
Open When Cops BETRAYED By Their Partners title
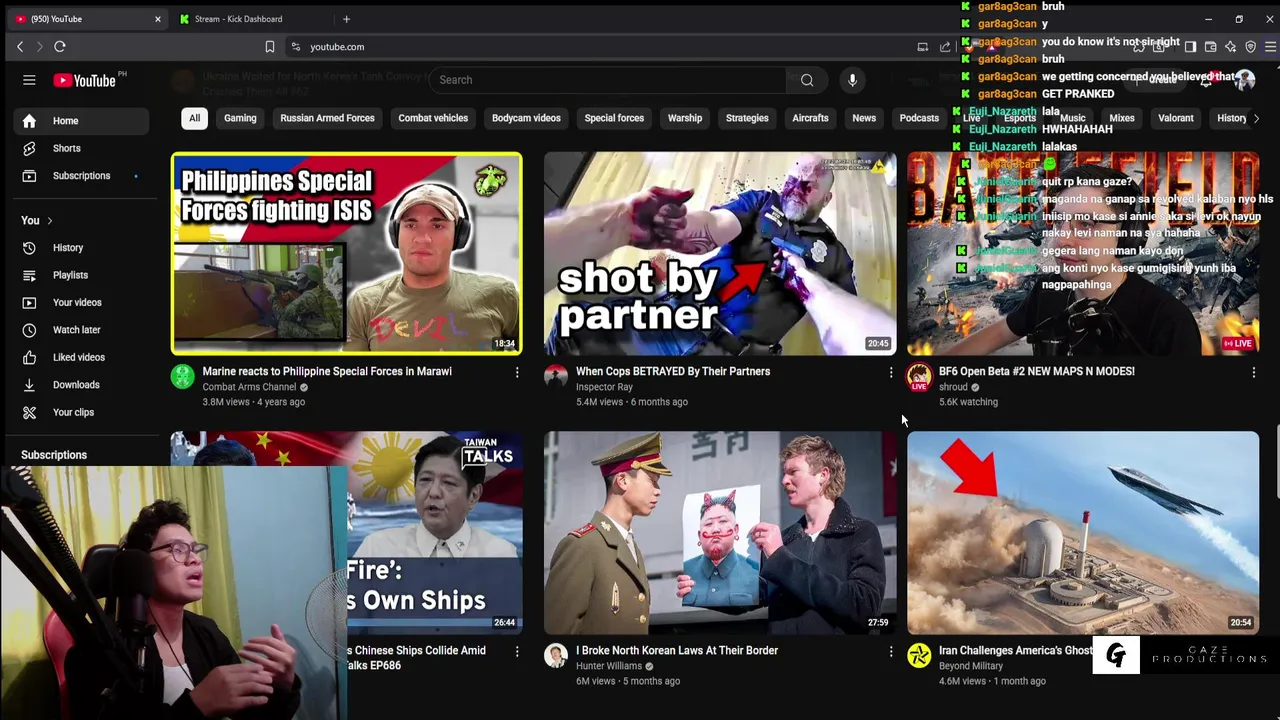pos(673,371)
